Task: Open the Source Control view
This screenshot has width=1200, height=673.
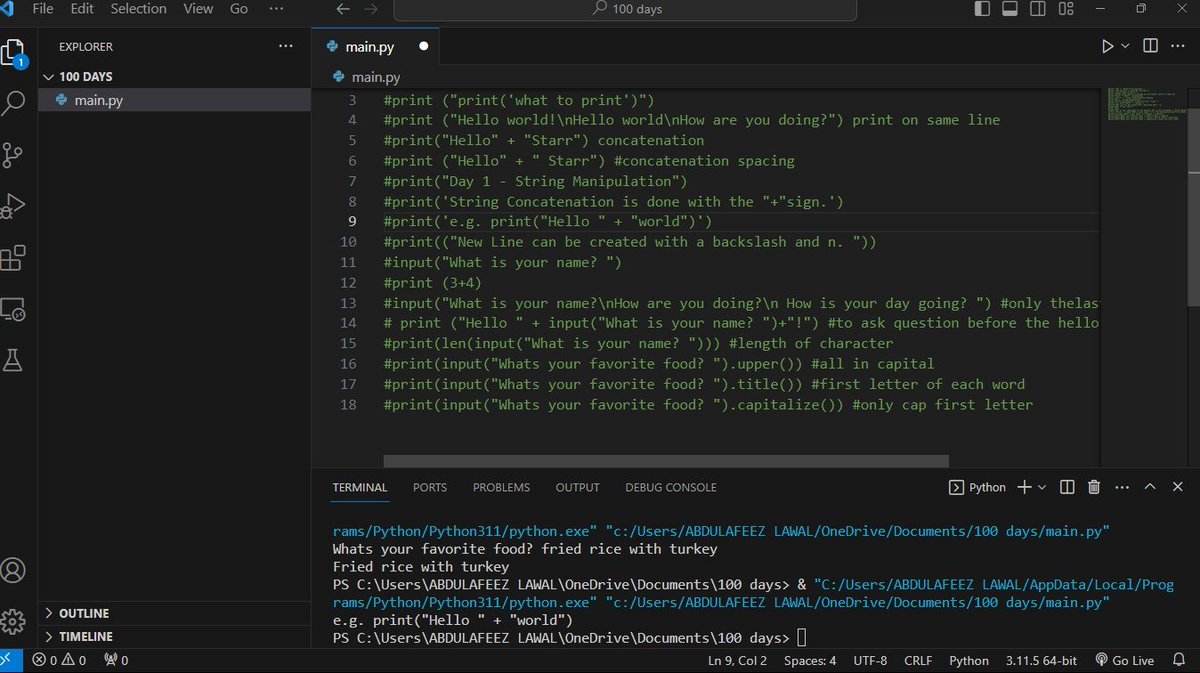Action: pyautogui.click(x=13, y=155)
